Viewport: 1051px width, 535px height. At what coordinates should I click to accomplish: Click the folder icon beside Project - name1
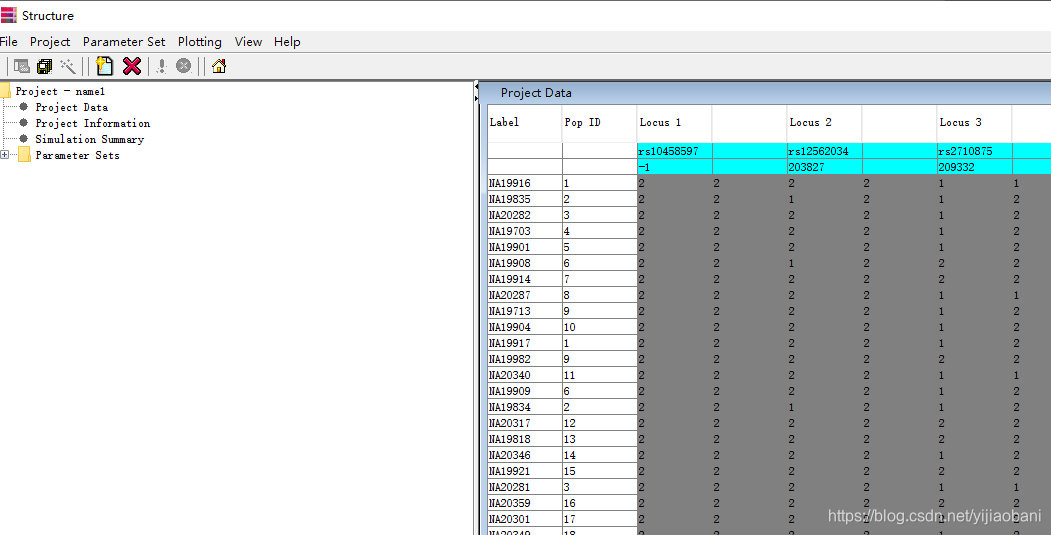(5, 91)
